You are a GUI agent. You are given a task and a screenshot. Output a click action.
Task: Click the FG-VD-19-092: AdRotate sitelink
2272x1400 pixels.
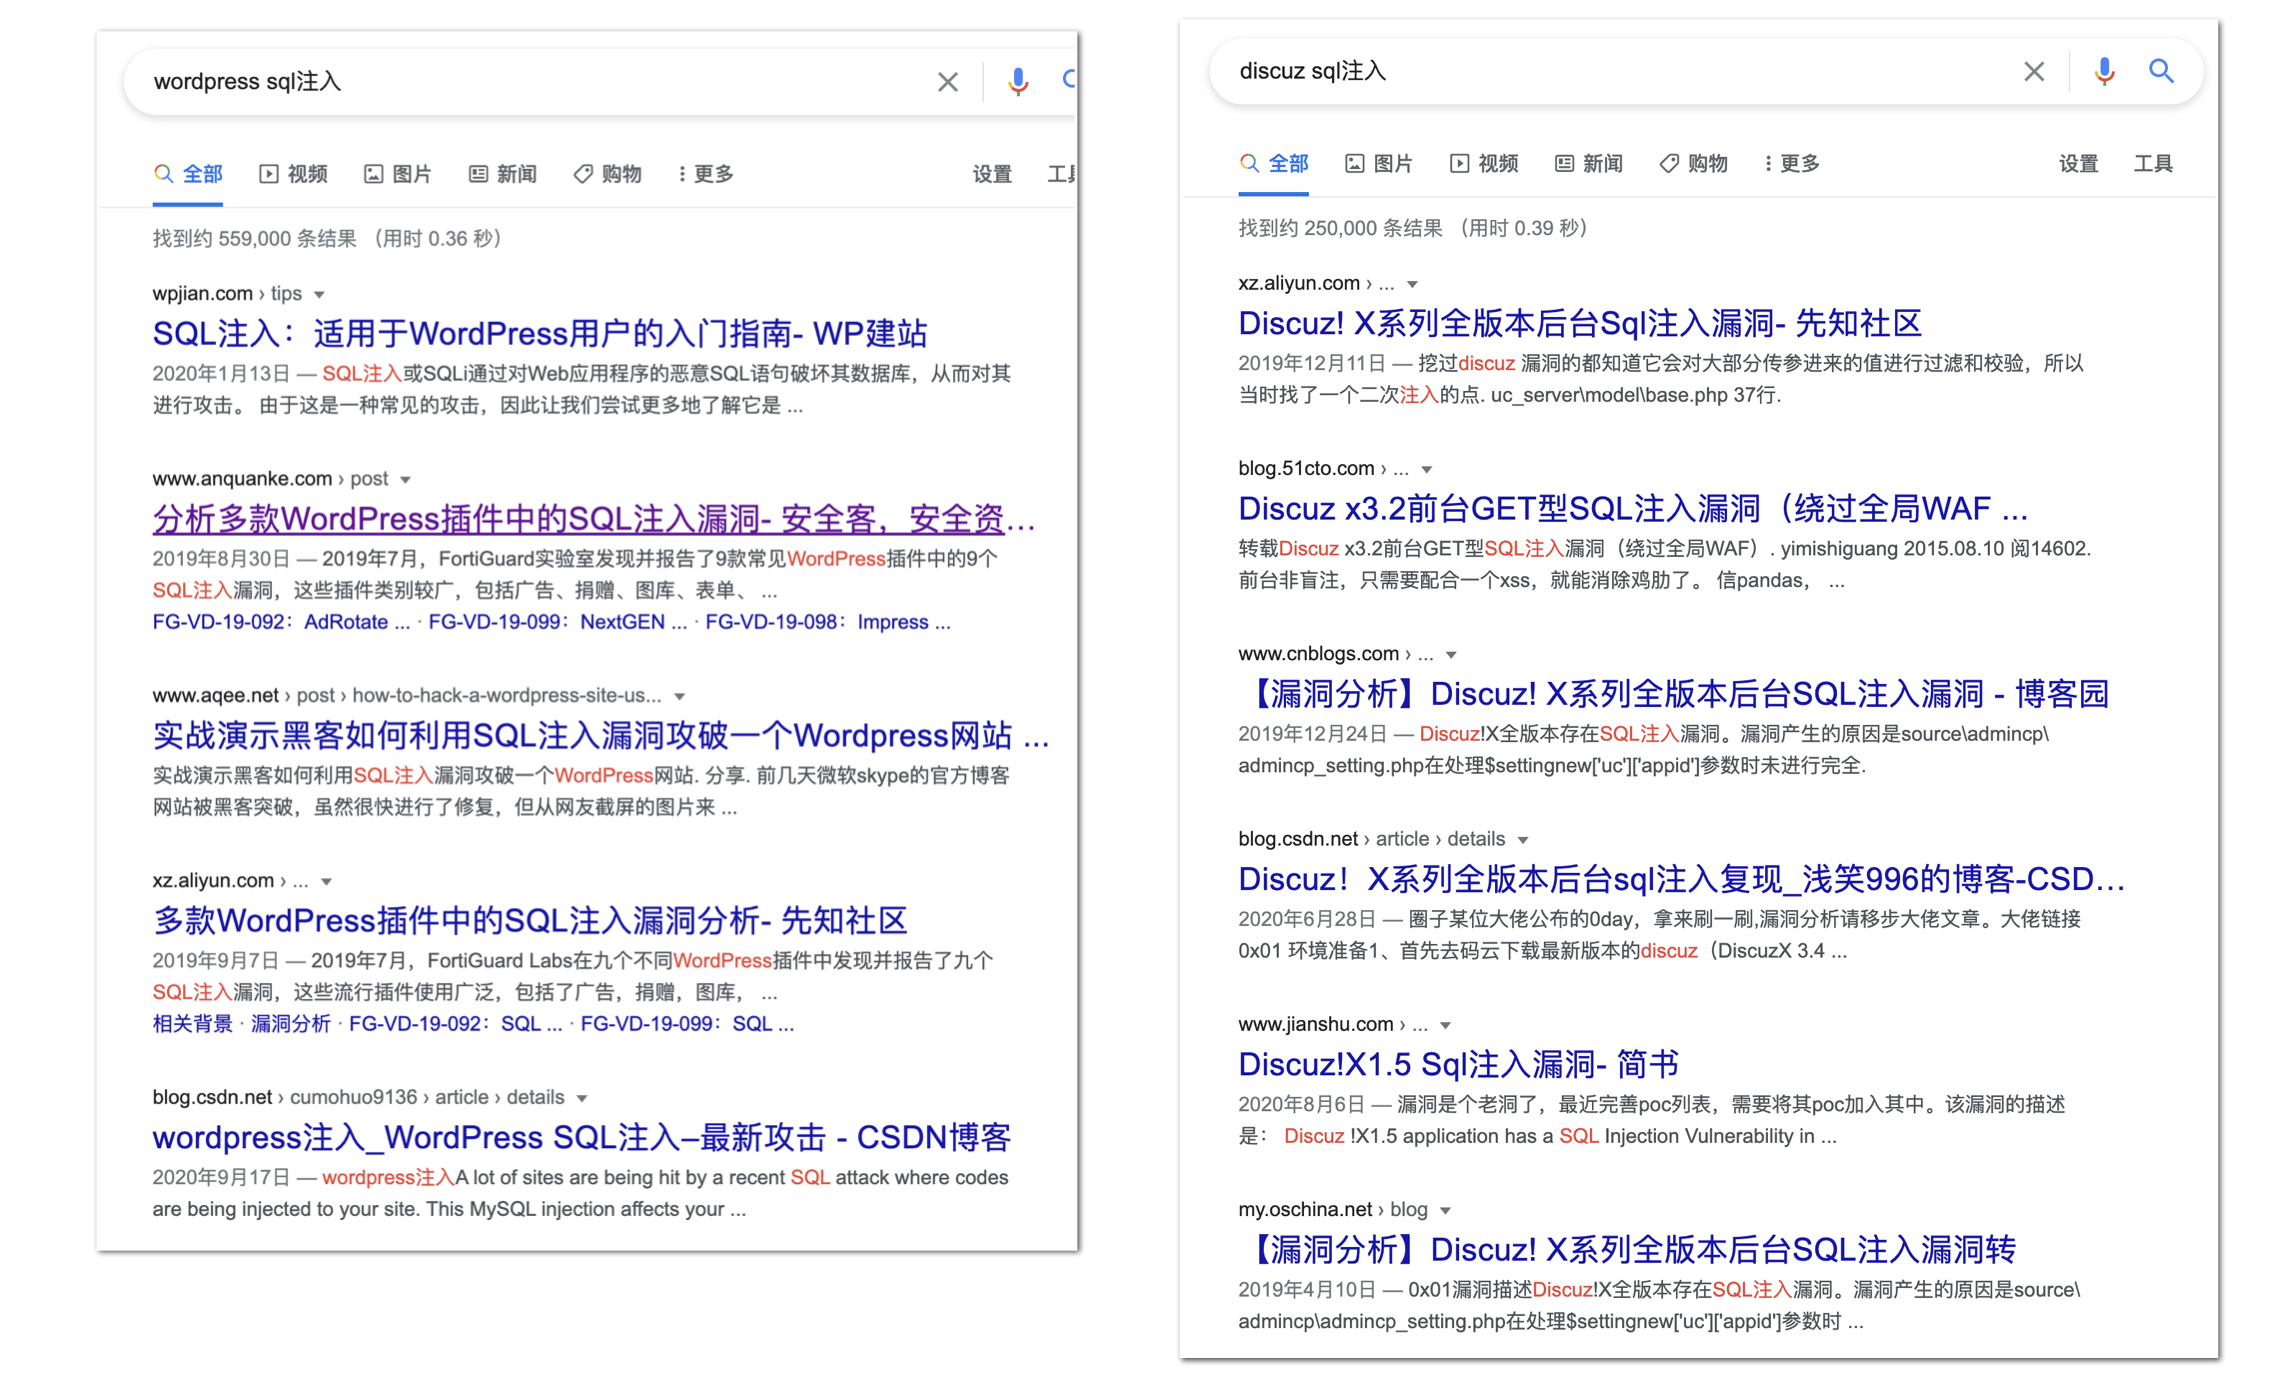coord(280,622)
